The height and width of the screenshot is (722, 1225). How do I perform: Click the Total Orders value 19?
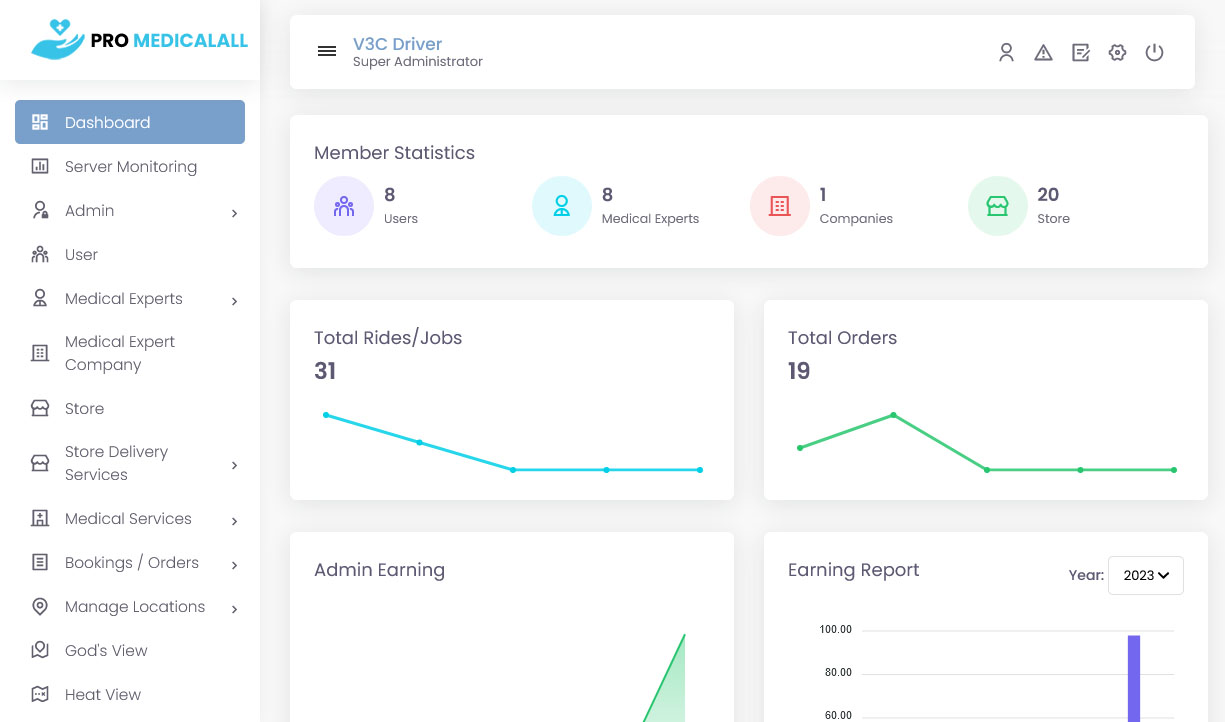click(799, 371)
